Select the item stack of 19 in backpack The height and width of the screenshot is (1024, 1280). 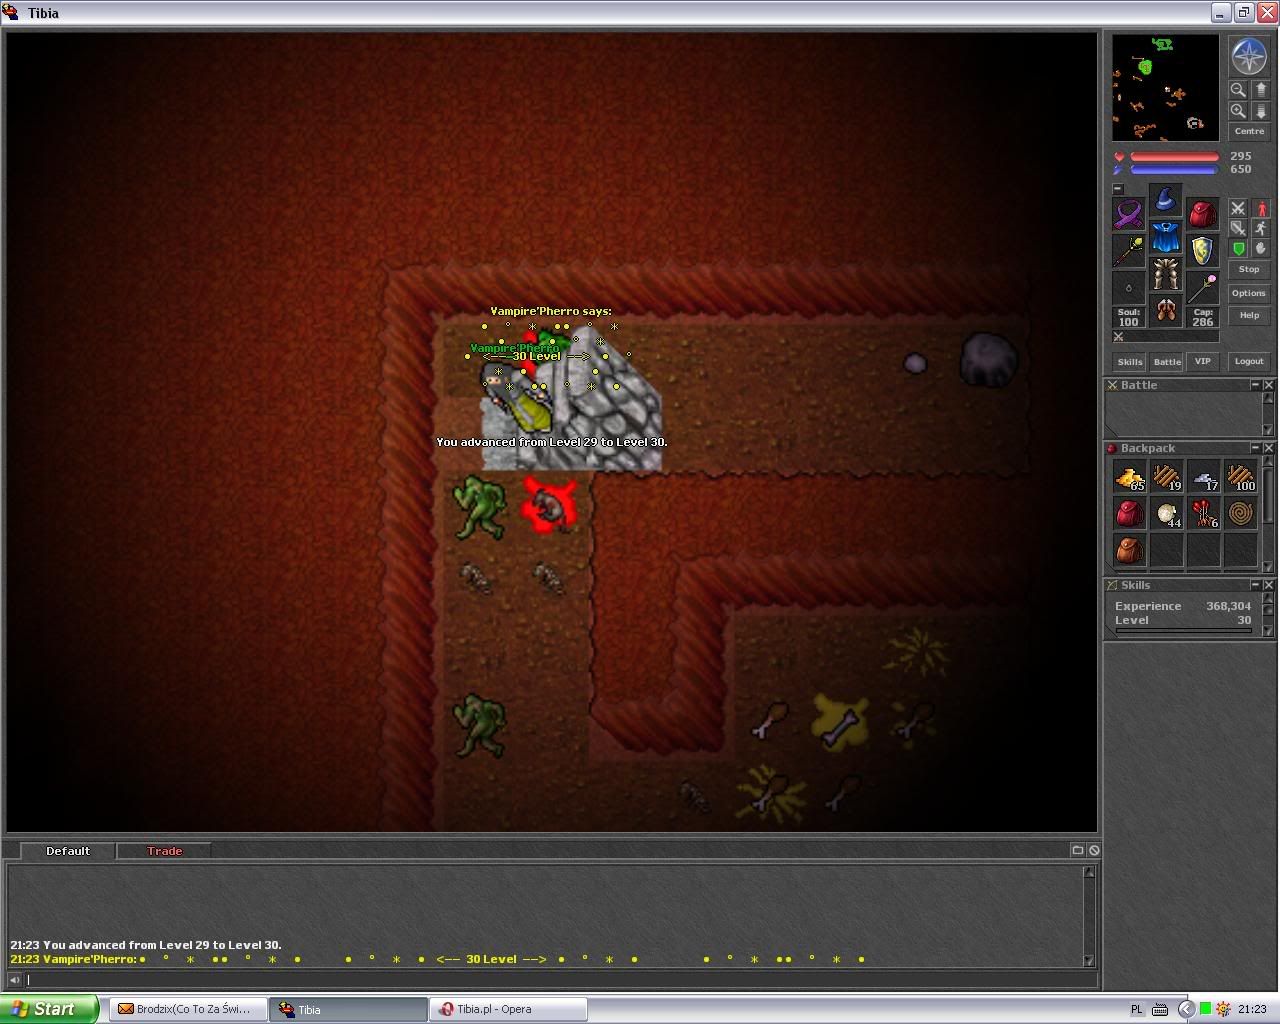click(1167, 477)
